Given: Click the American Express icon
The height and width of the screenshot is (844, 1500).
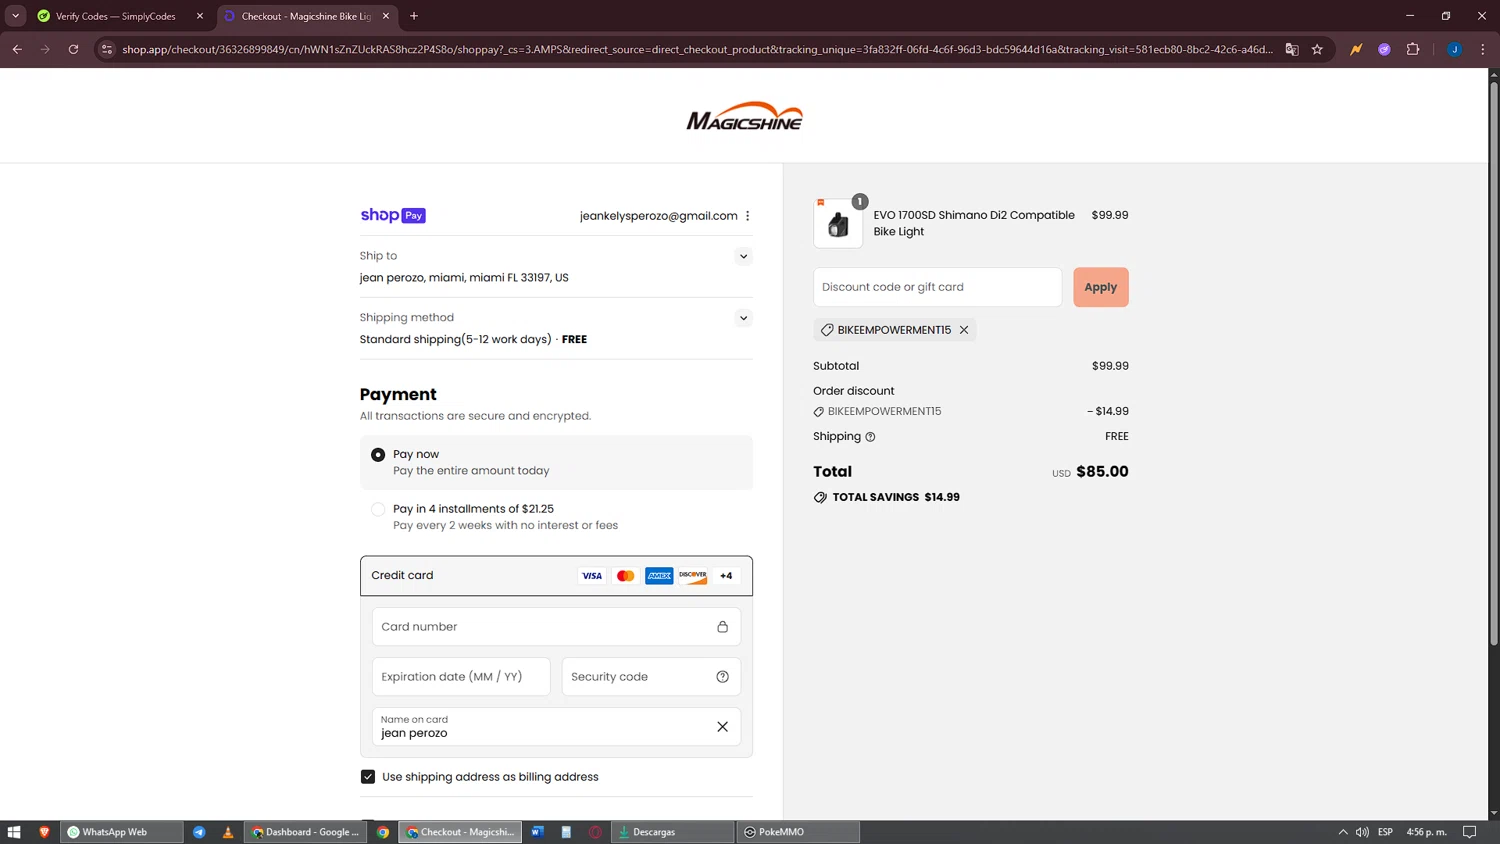Looking at the screenshot, I should [659, 576].
